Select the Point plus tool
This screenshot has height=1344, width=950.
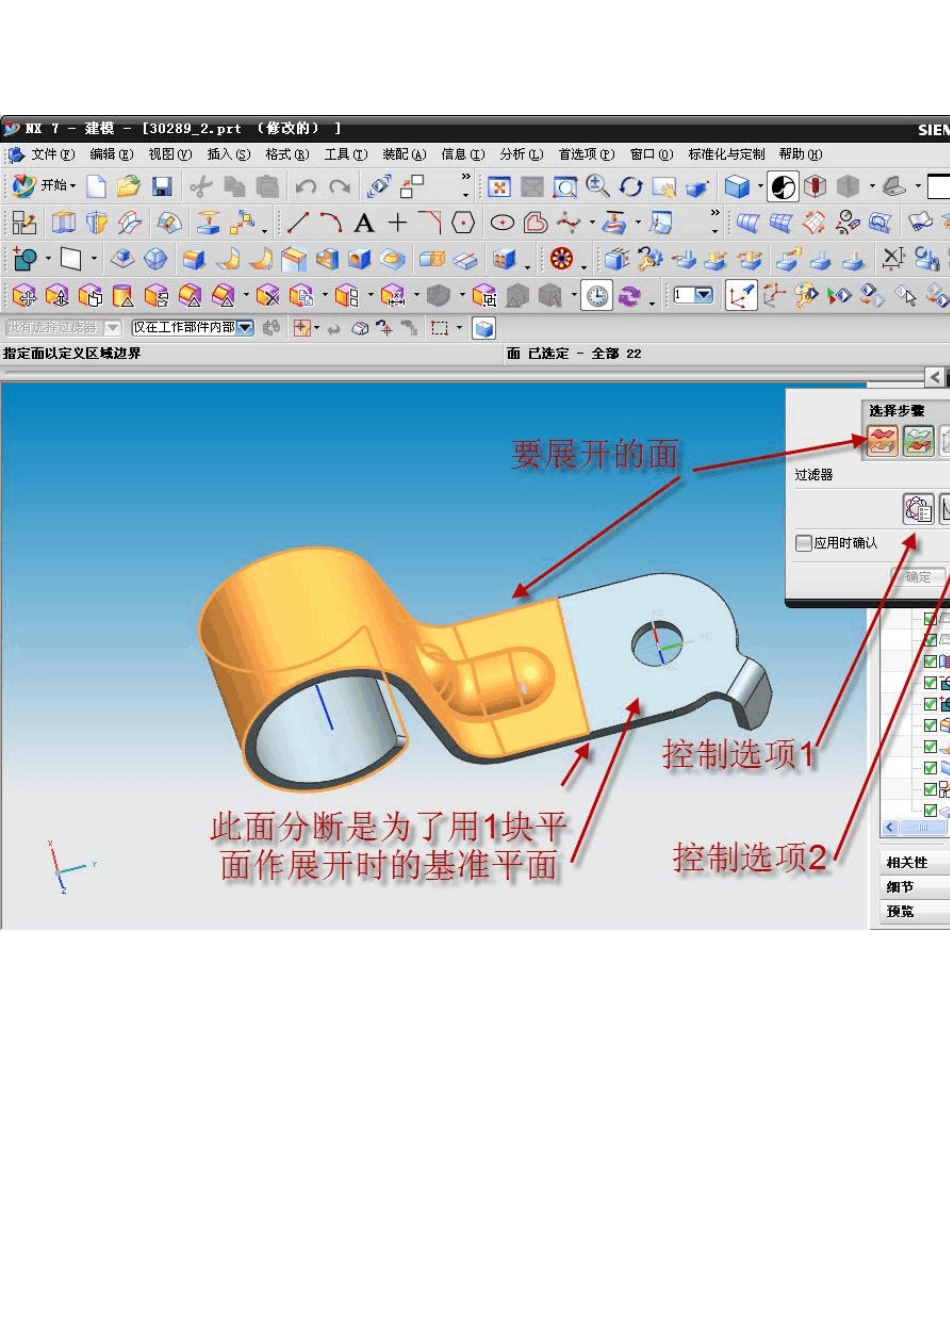(x=398, y=222)
